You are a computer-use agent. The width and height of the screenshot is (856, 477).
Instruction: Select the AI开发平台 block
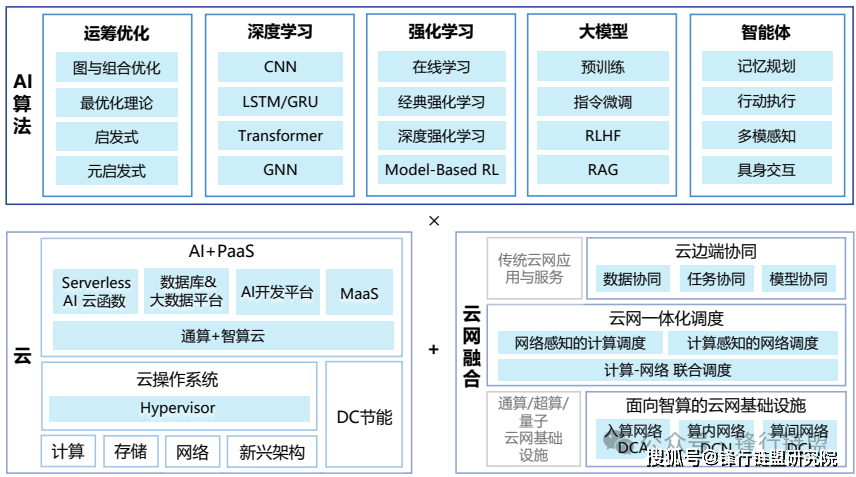pyautogui.click(x=277, y=292)
